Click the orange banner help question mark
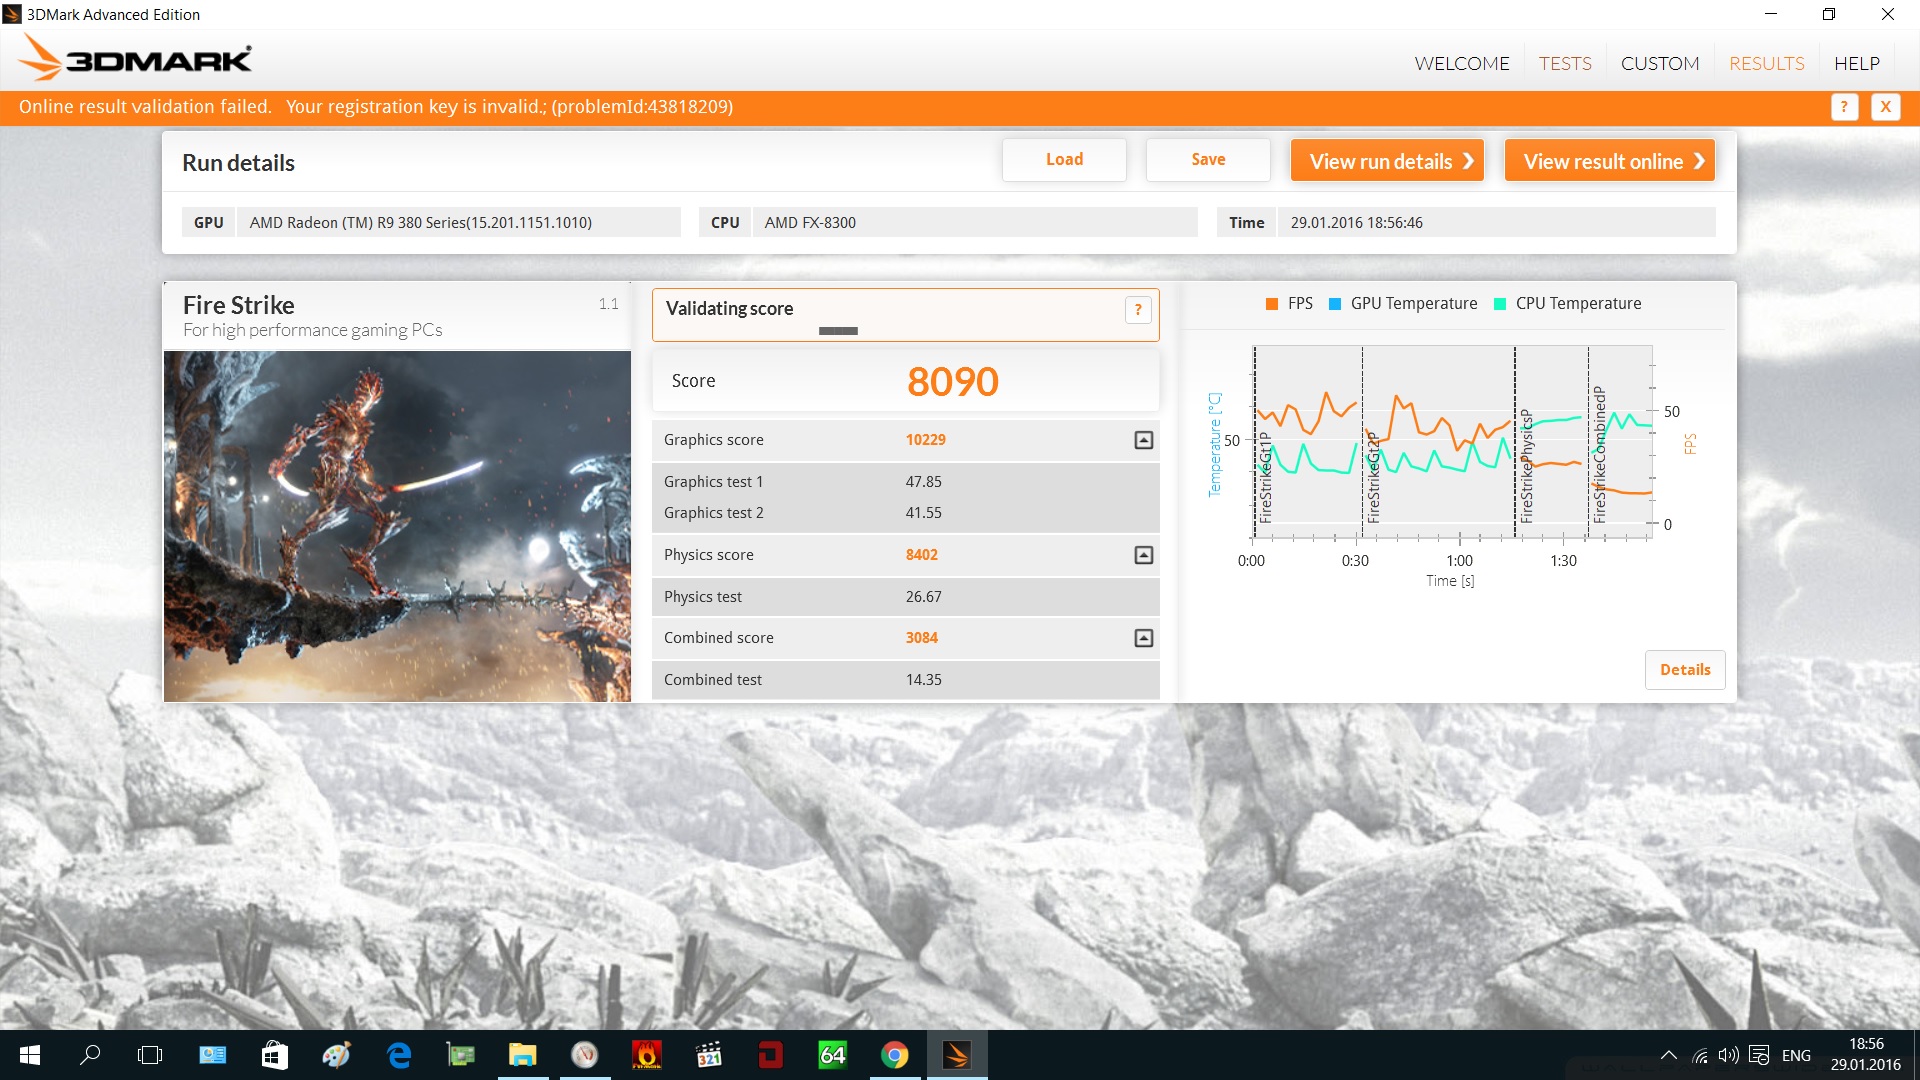1920x1080 pixels. tap(1844, 107)
